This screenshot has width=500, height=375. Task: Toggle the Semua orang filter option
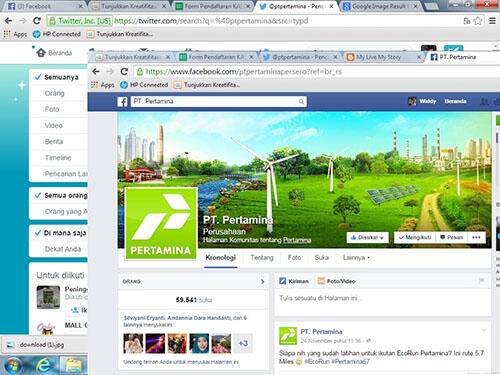61,195
